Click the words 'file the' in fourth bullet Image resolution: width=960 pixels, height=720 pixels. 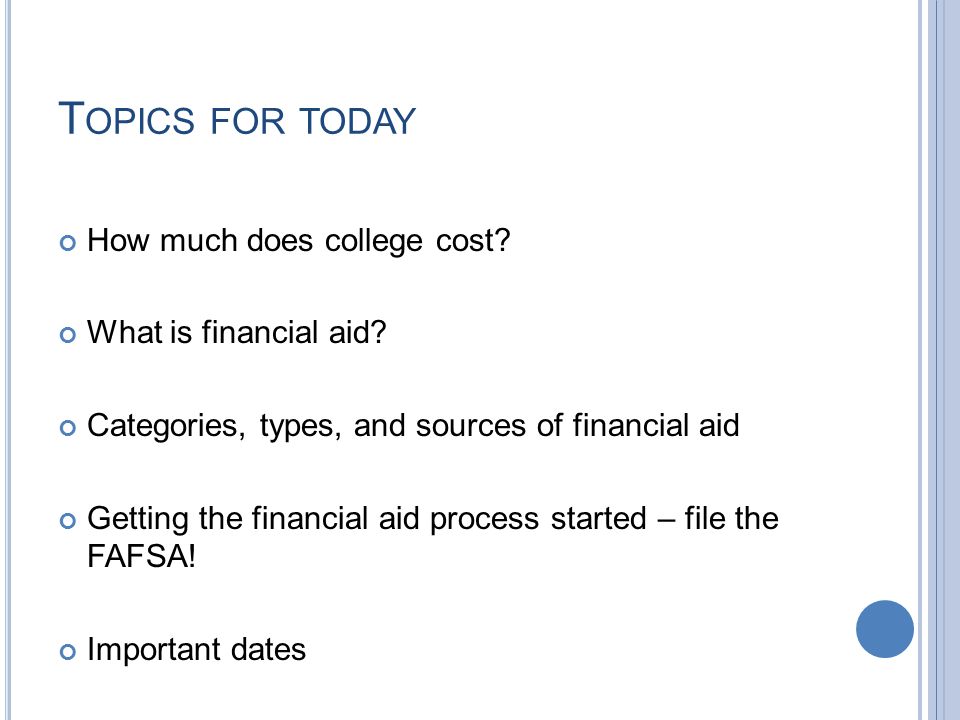pyautogui.click(x=732, y=518)
